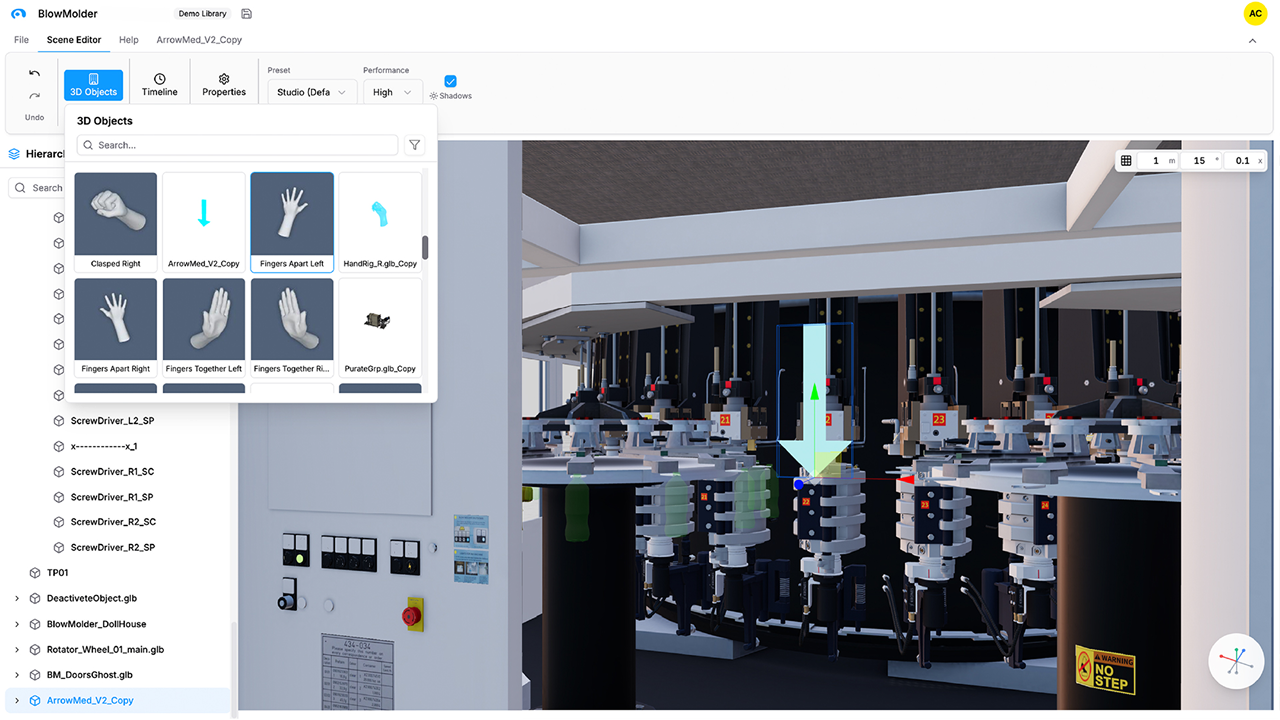Click the grid snap icon in the viewport
Viewport: 1280px width, 720px height.
(x=1126, y=161)
